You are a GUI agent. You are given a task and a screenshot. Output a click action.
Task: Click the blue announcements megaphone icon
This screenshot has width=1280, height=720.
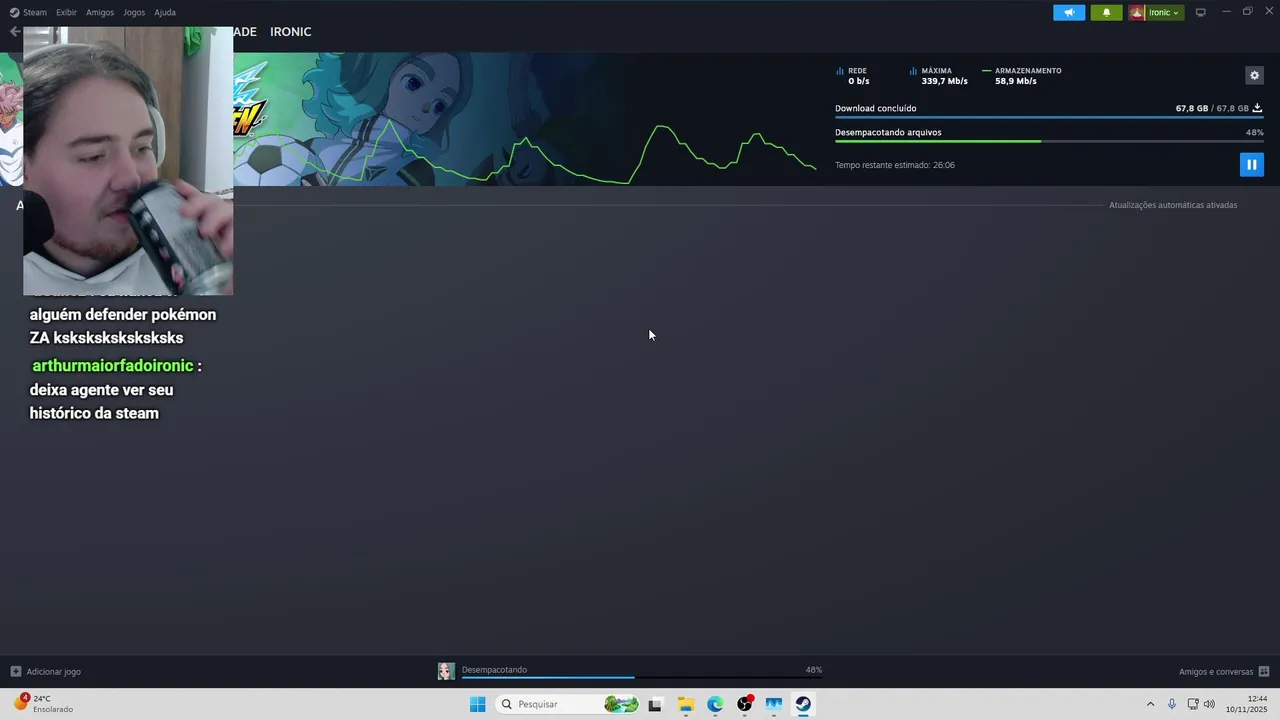coord(1069,12)
